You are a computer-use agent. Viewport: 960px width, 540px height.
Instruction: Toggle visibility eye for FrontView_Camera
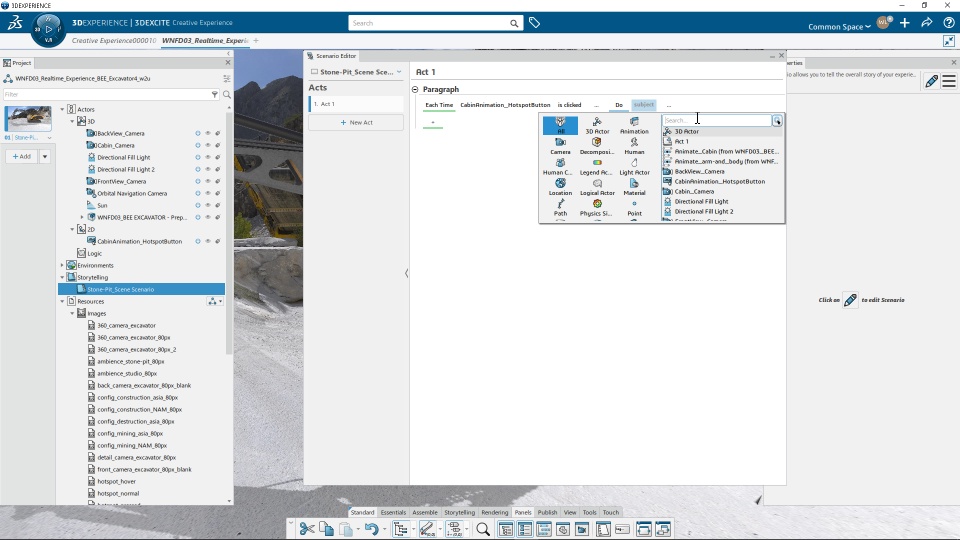tap(208, 181)
